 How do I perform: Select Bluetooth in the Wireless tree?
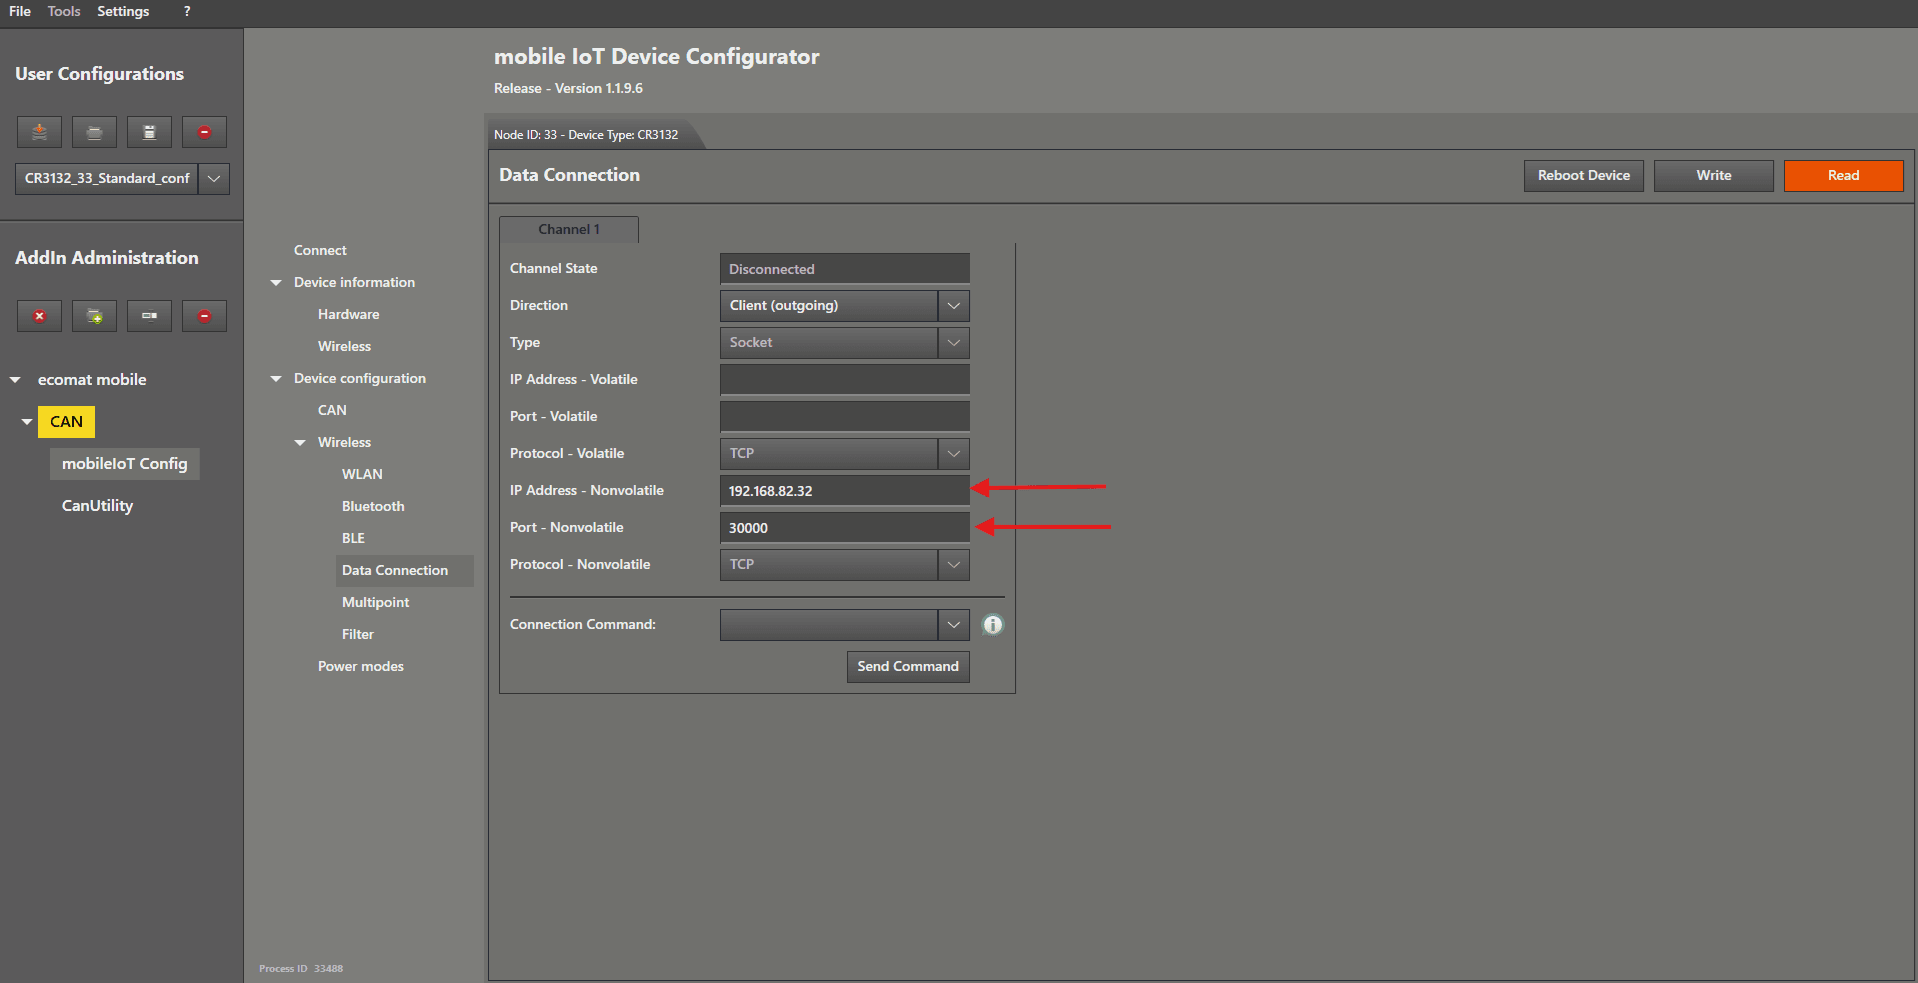coord(373,507)
